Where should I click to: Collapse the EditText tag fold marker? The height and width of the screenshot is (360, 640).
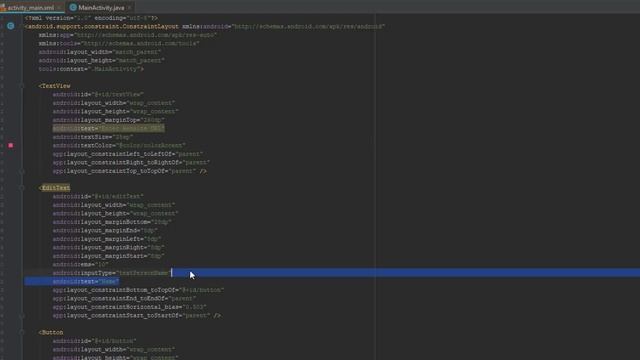22,188
